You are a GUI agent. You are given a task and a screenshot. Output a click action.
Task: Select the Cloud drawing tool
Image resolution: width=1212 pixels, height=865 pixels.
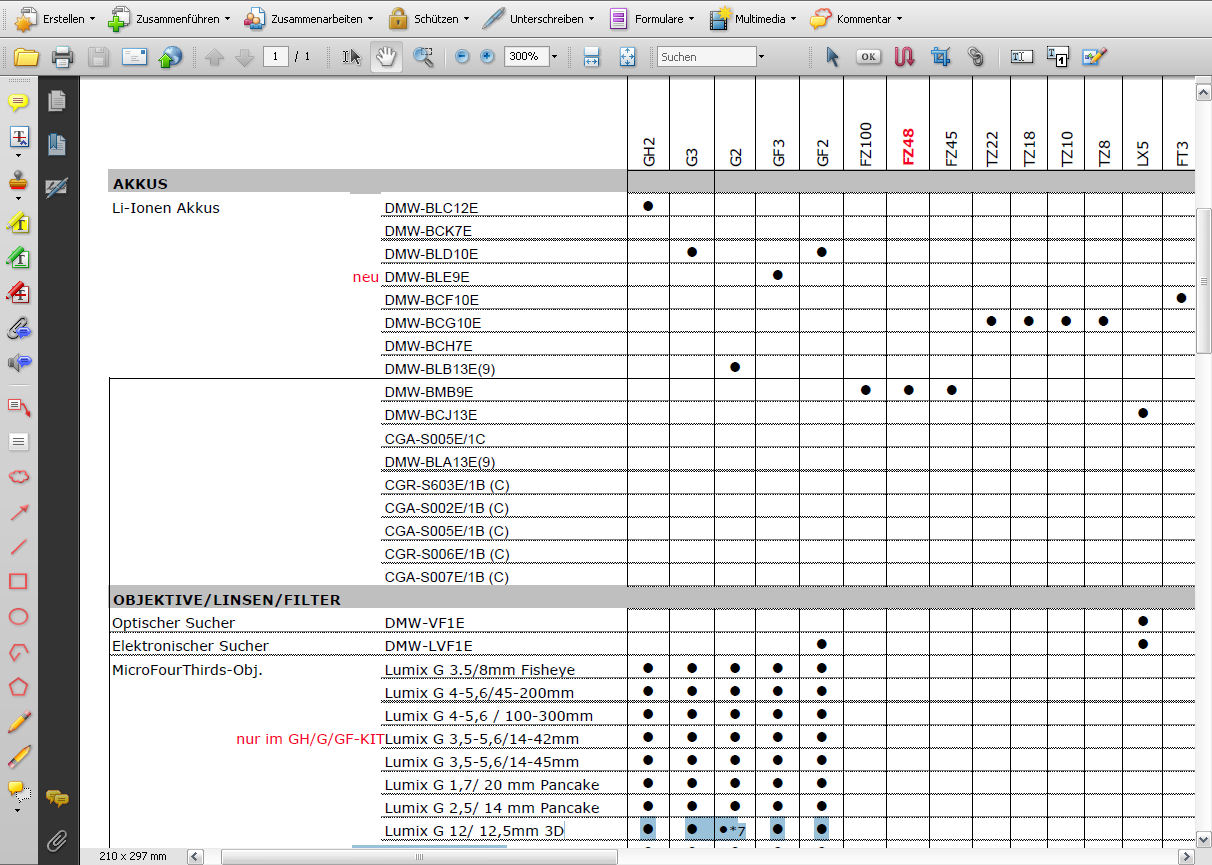pyautogui.click(x=18, y=477)
